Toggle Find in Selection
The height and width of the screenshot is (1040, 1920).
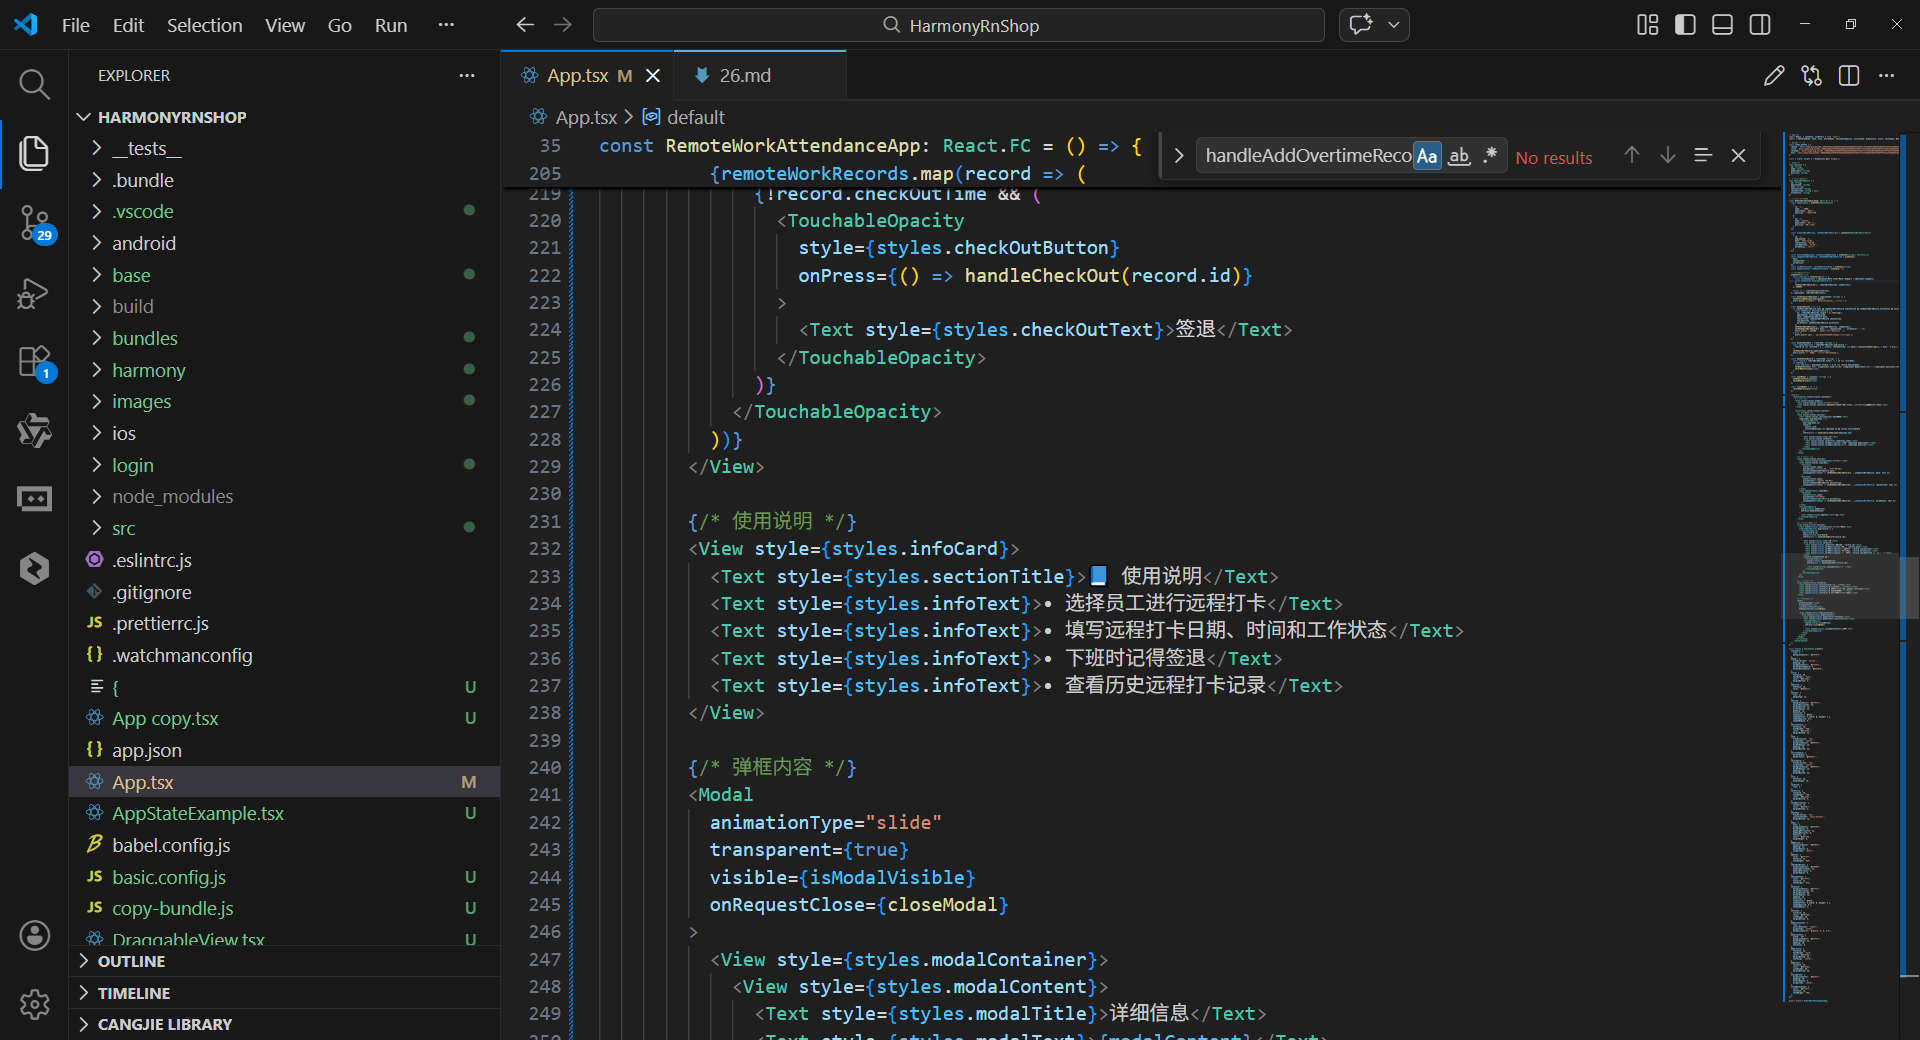1703,155
